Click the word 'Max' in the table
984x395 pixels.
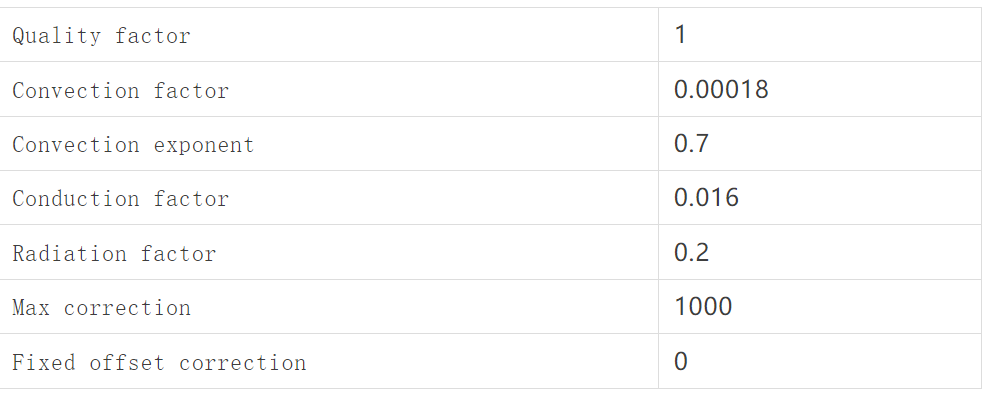pyautogui.click(x=31, y=308)
